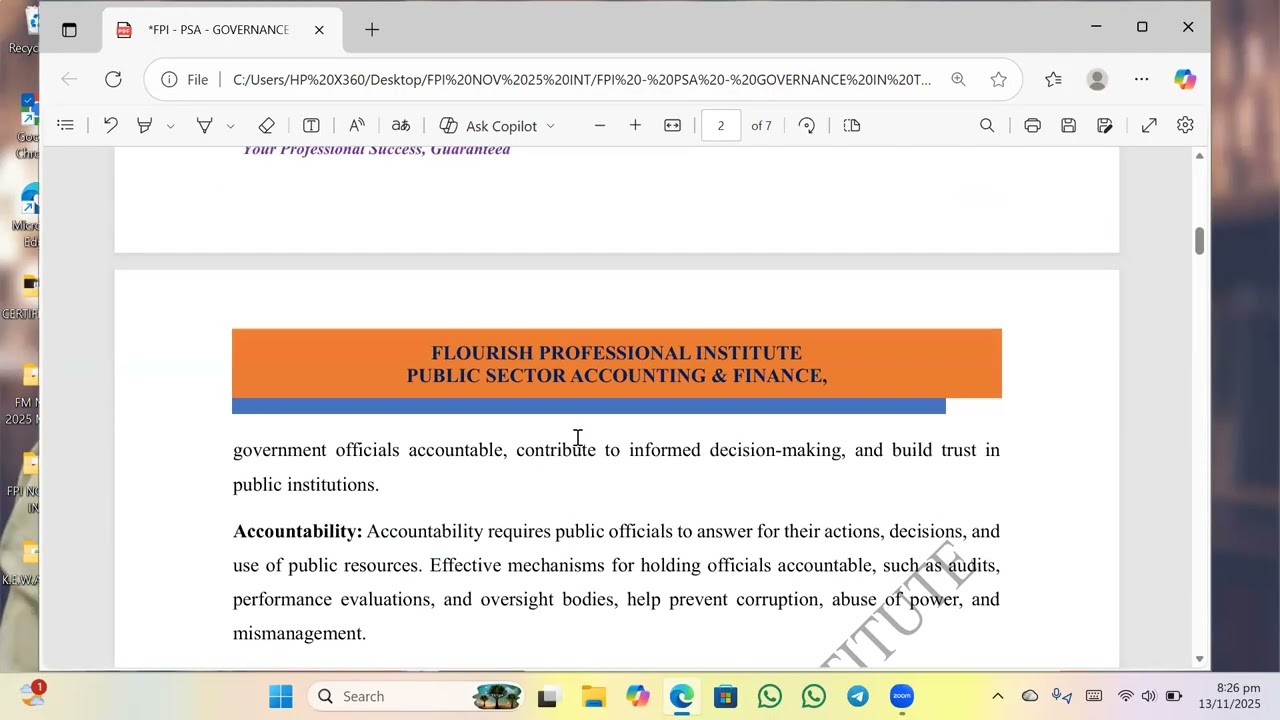The height and width of the screenshot is (720, 1280).
Task: Print the PDF document
Action: pos(1033,125)
